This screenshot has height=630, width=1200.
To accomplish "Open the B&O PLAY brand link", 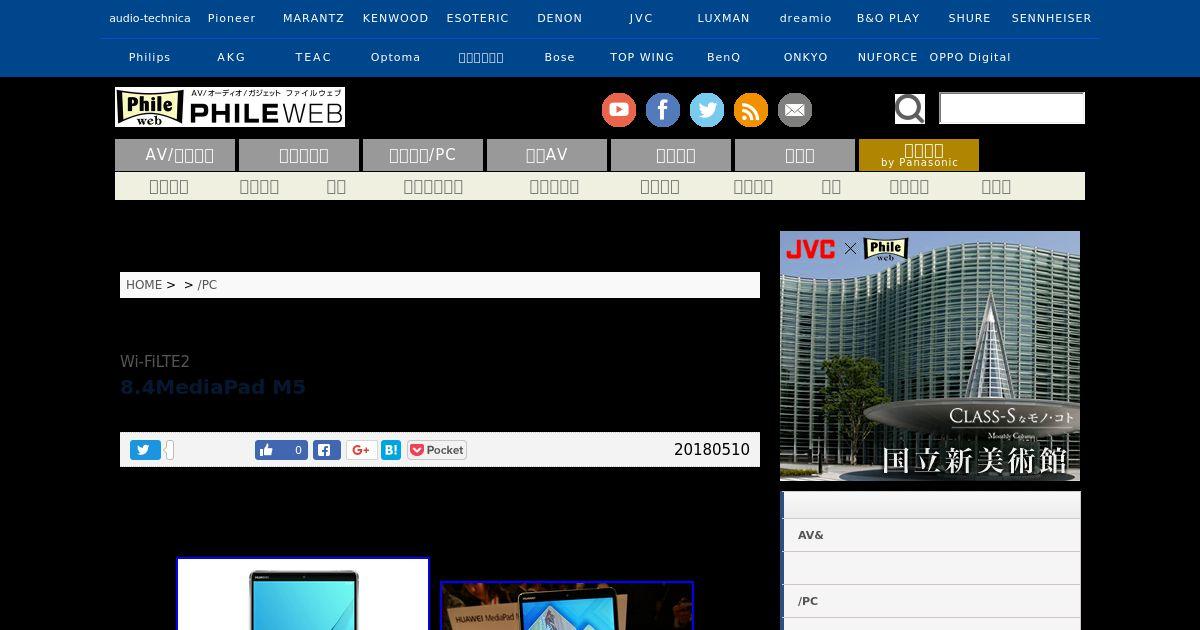I will pos(888,18).
